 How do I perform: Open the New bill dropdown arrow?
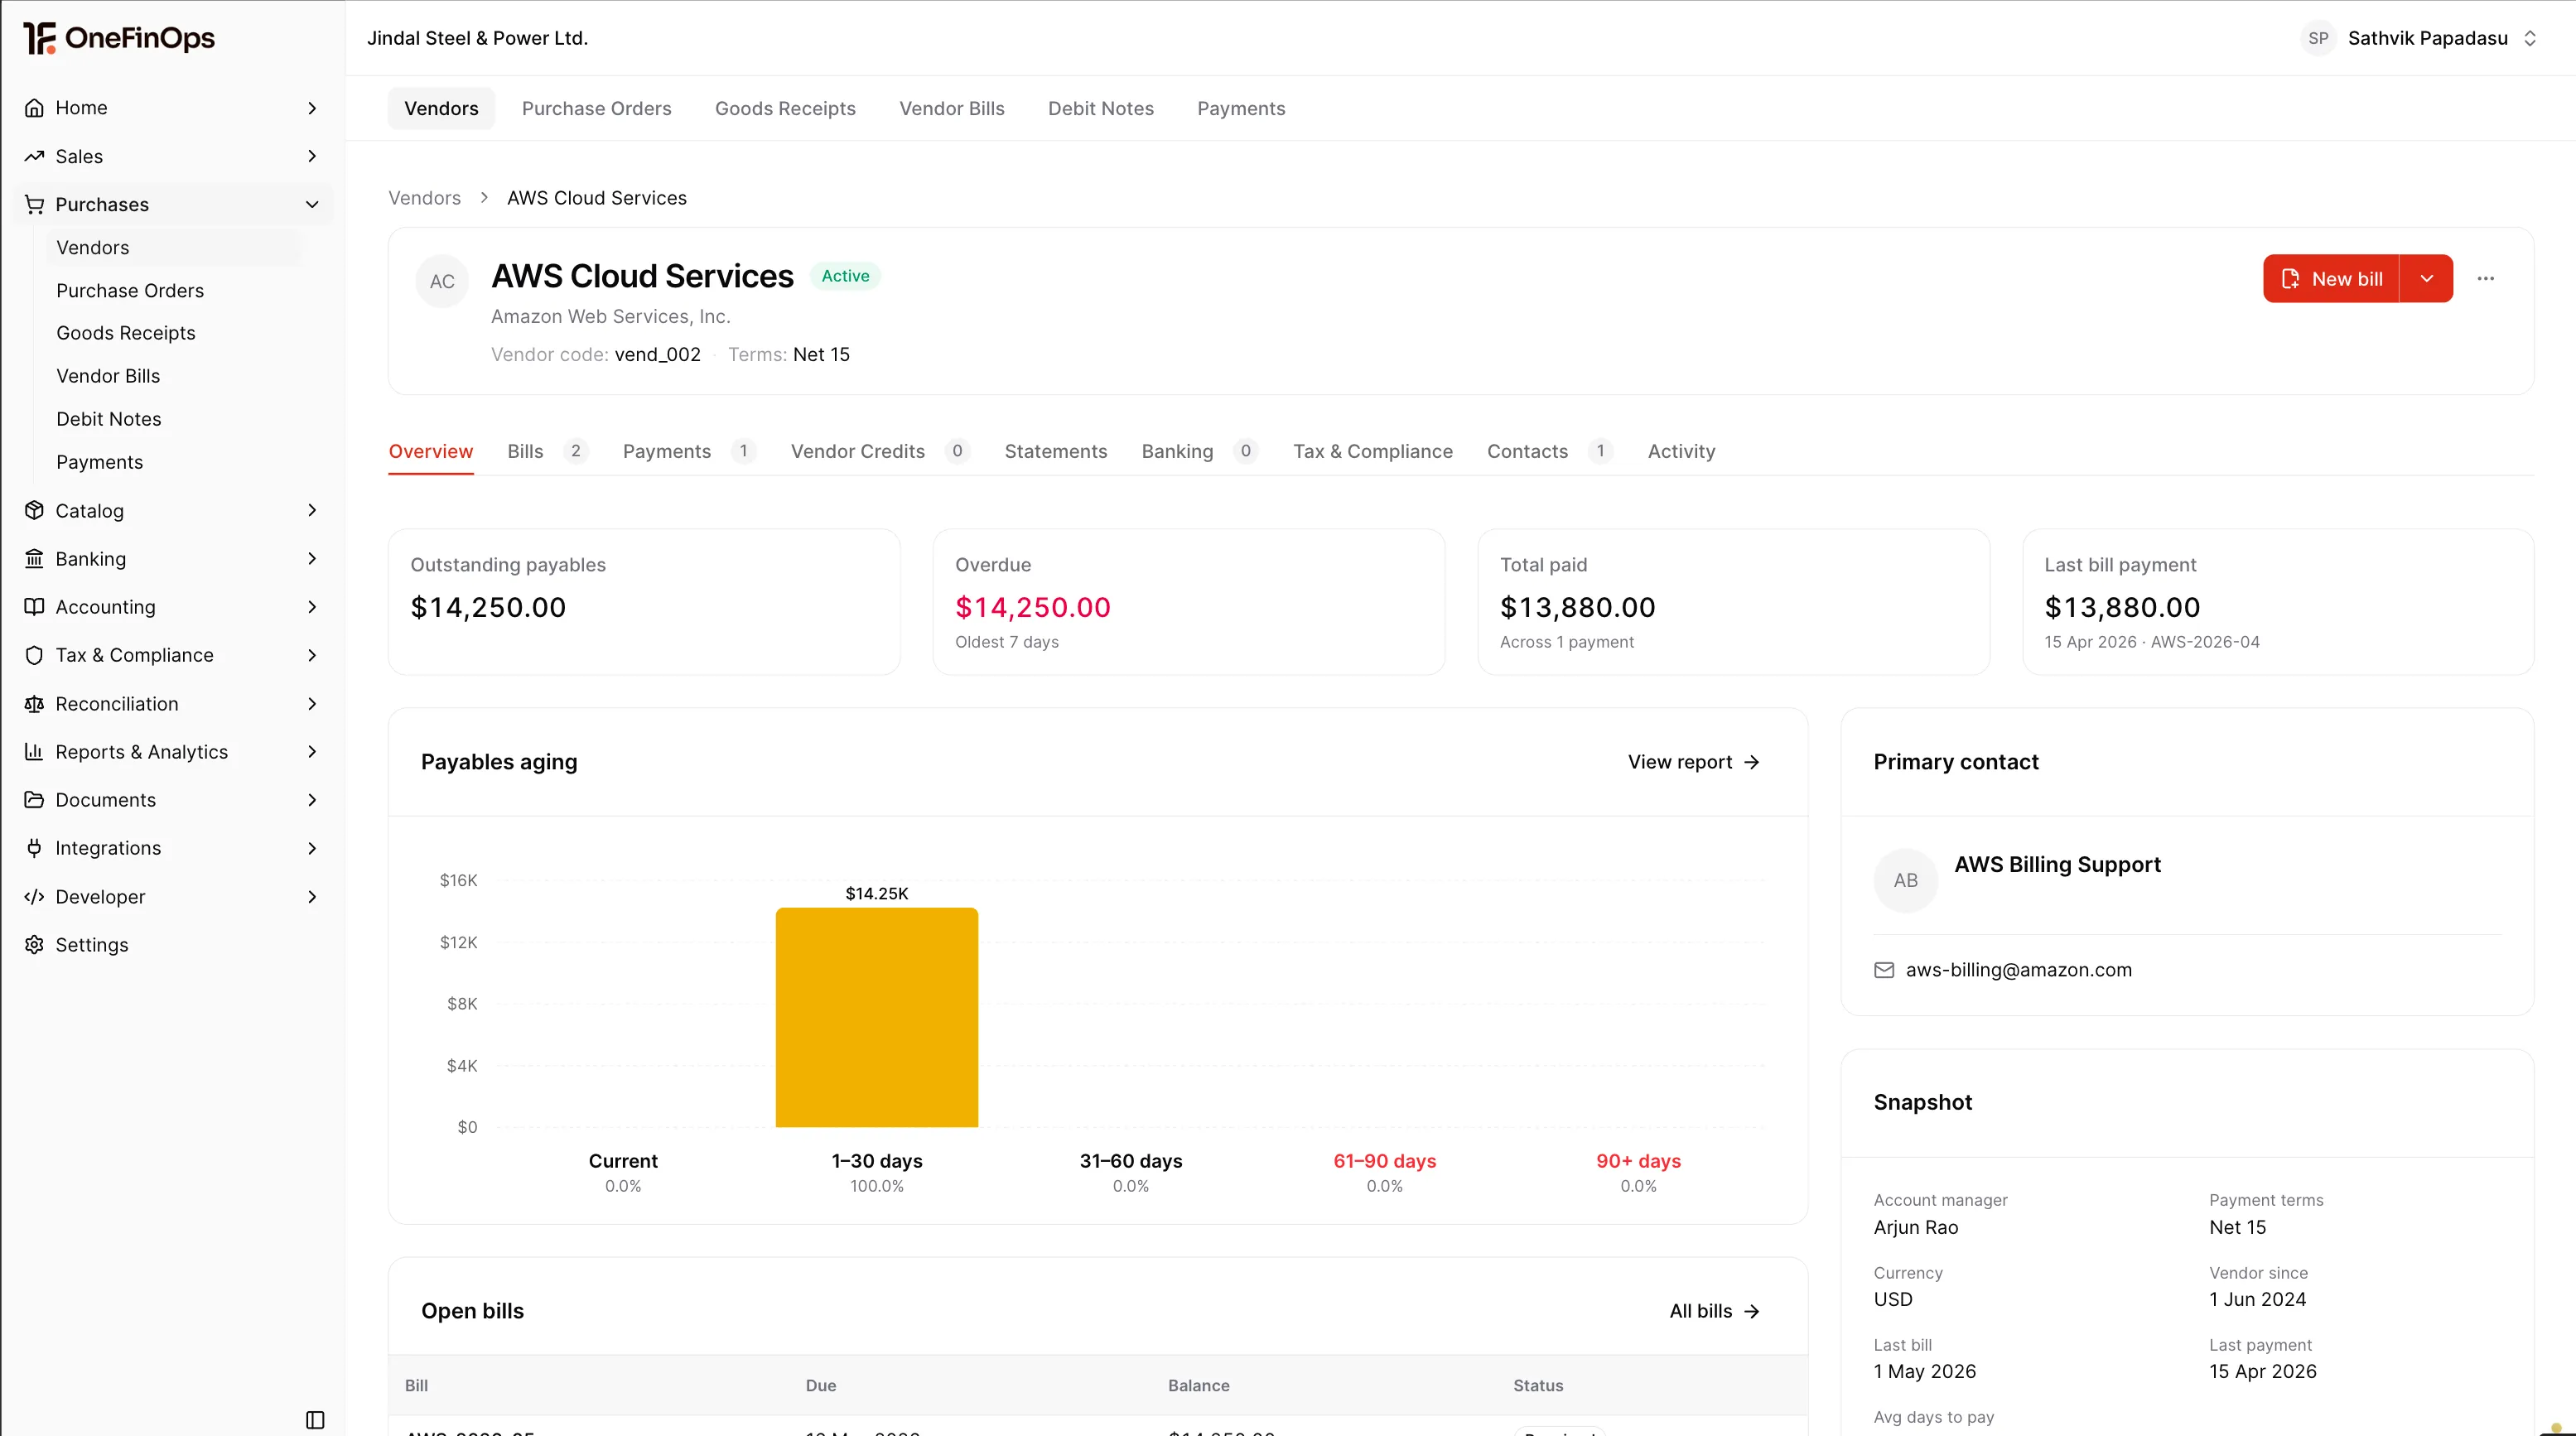point(2427,279)
